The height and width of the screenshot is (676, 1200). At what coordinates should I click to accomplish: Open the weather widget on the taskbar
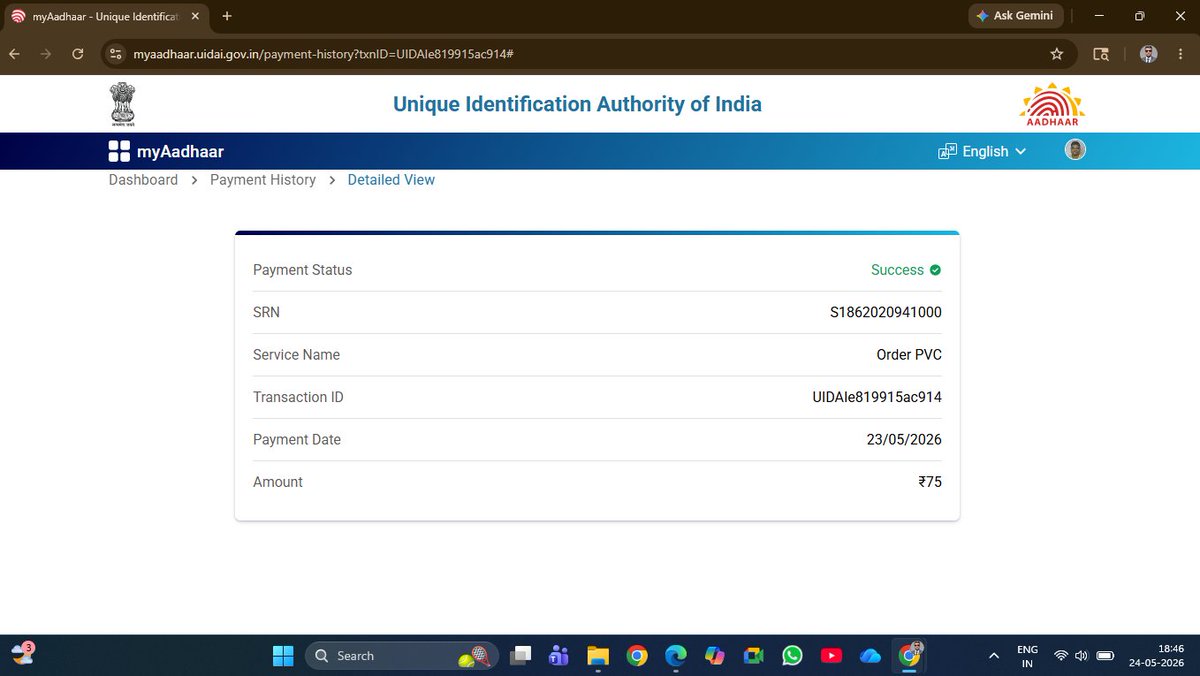click(x=24, y=654)
